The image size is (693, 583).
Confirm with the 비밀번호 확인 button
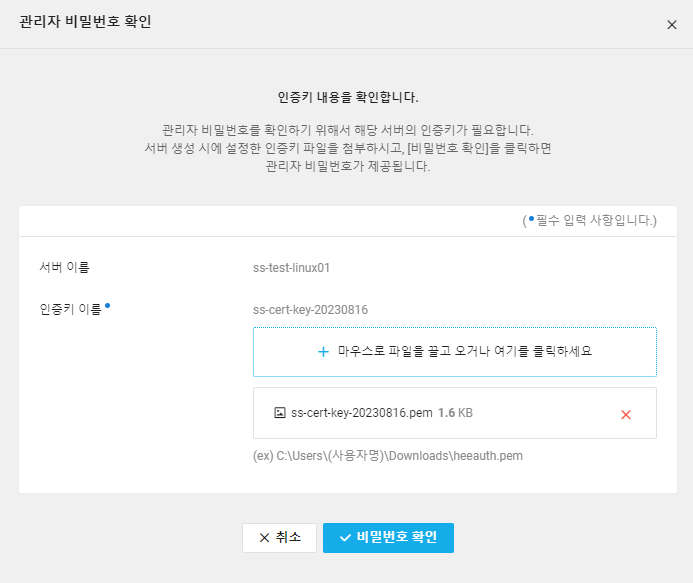coord(388,537)
